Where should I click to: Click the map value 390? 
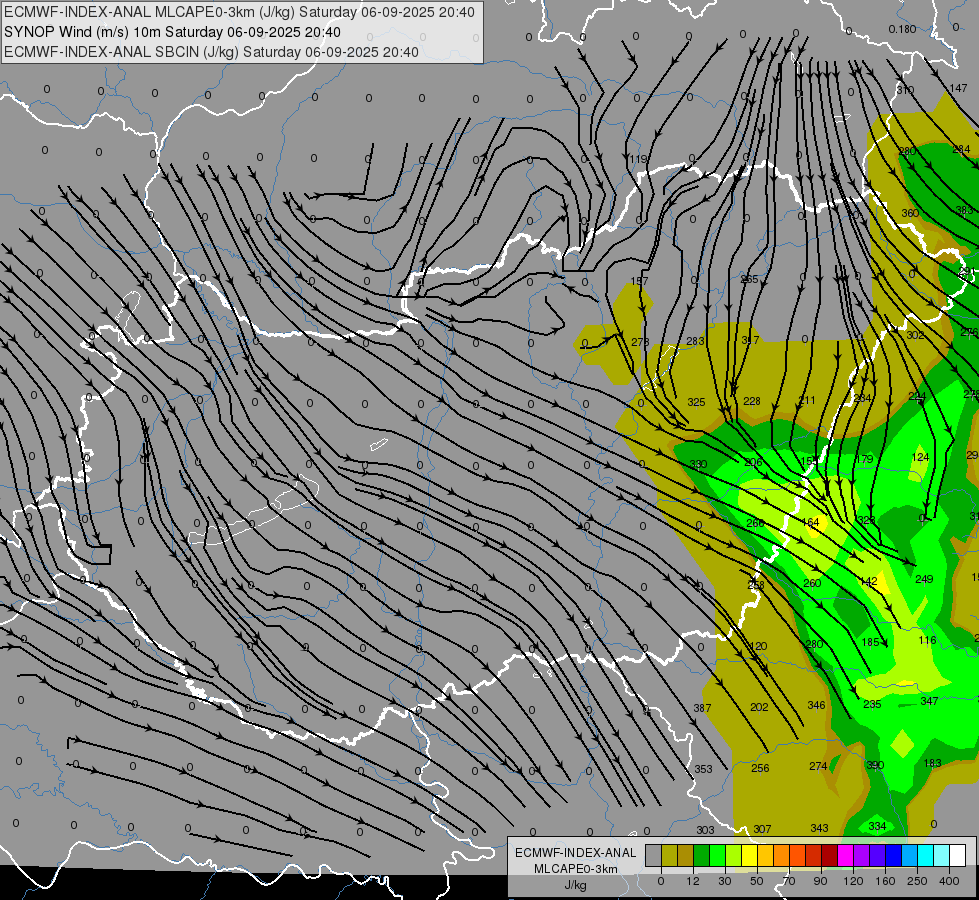coord(875,765)
